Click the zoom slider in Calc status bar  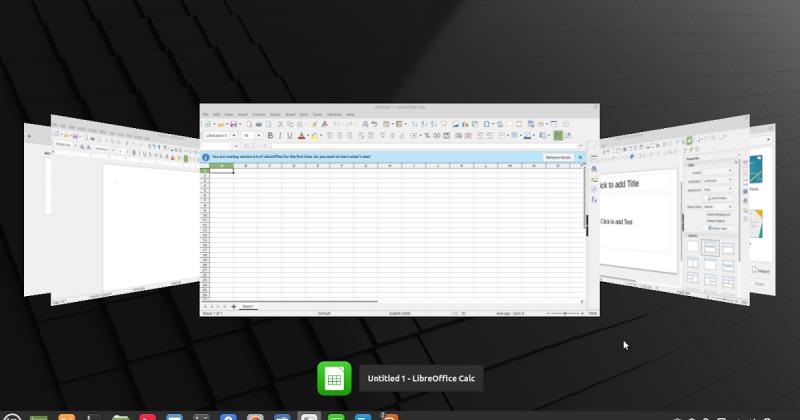[x=565, y=314]
